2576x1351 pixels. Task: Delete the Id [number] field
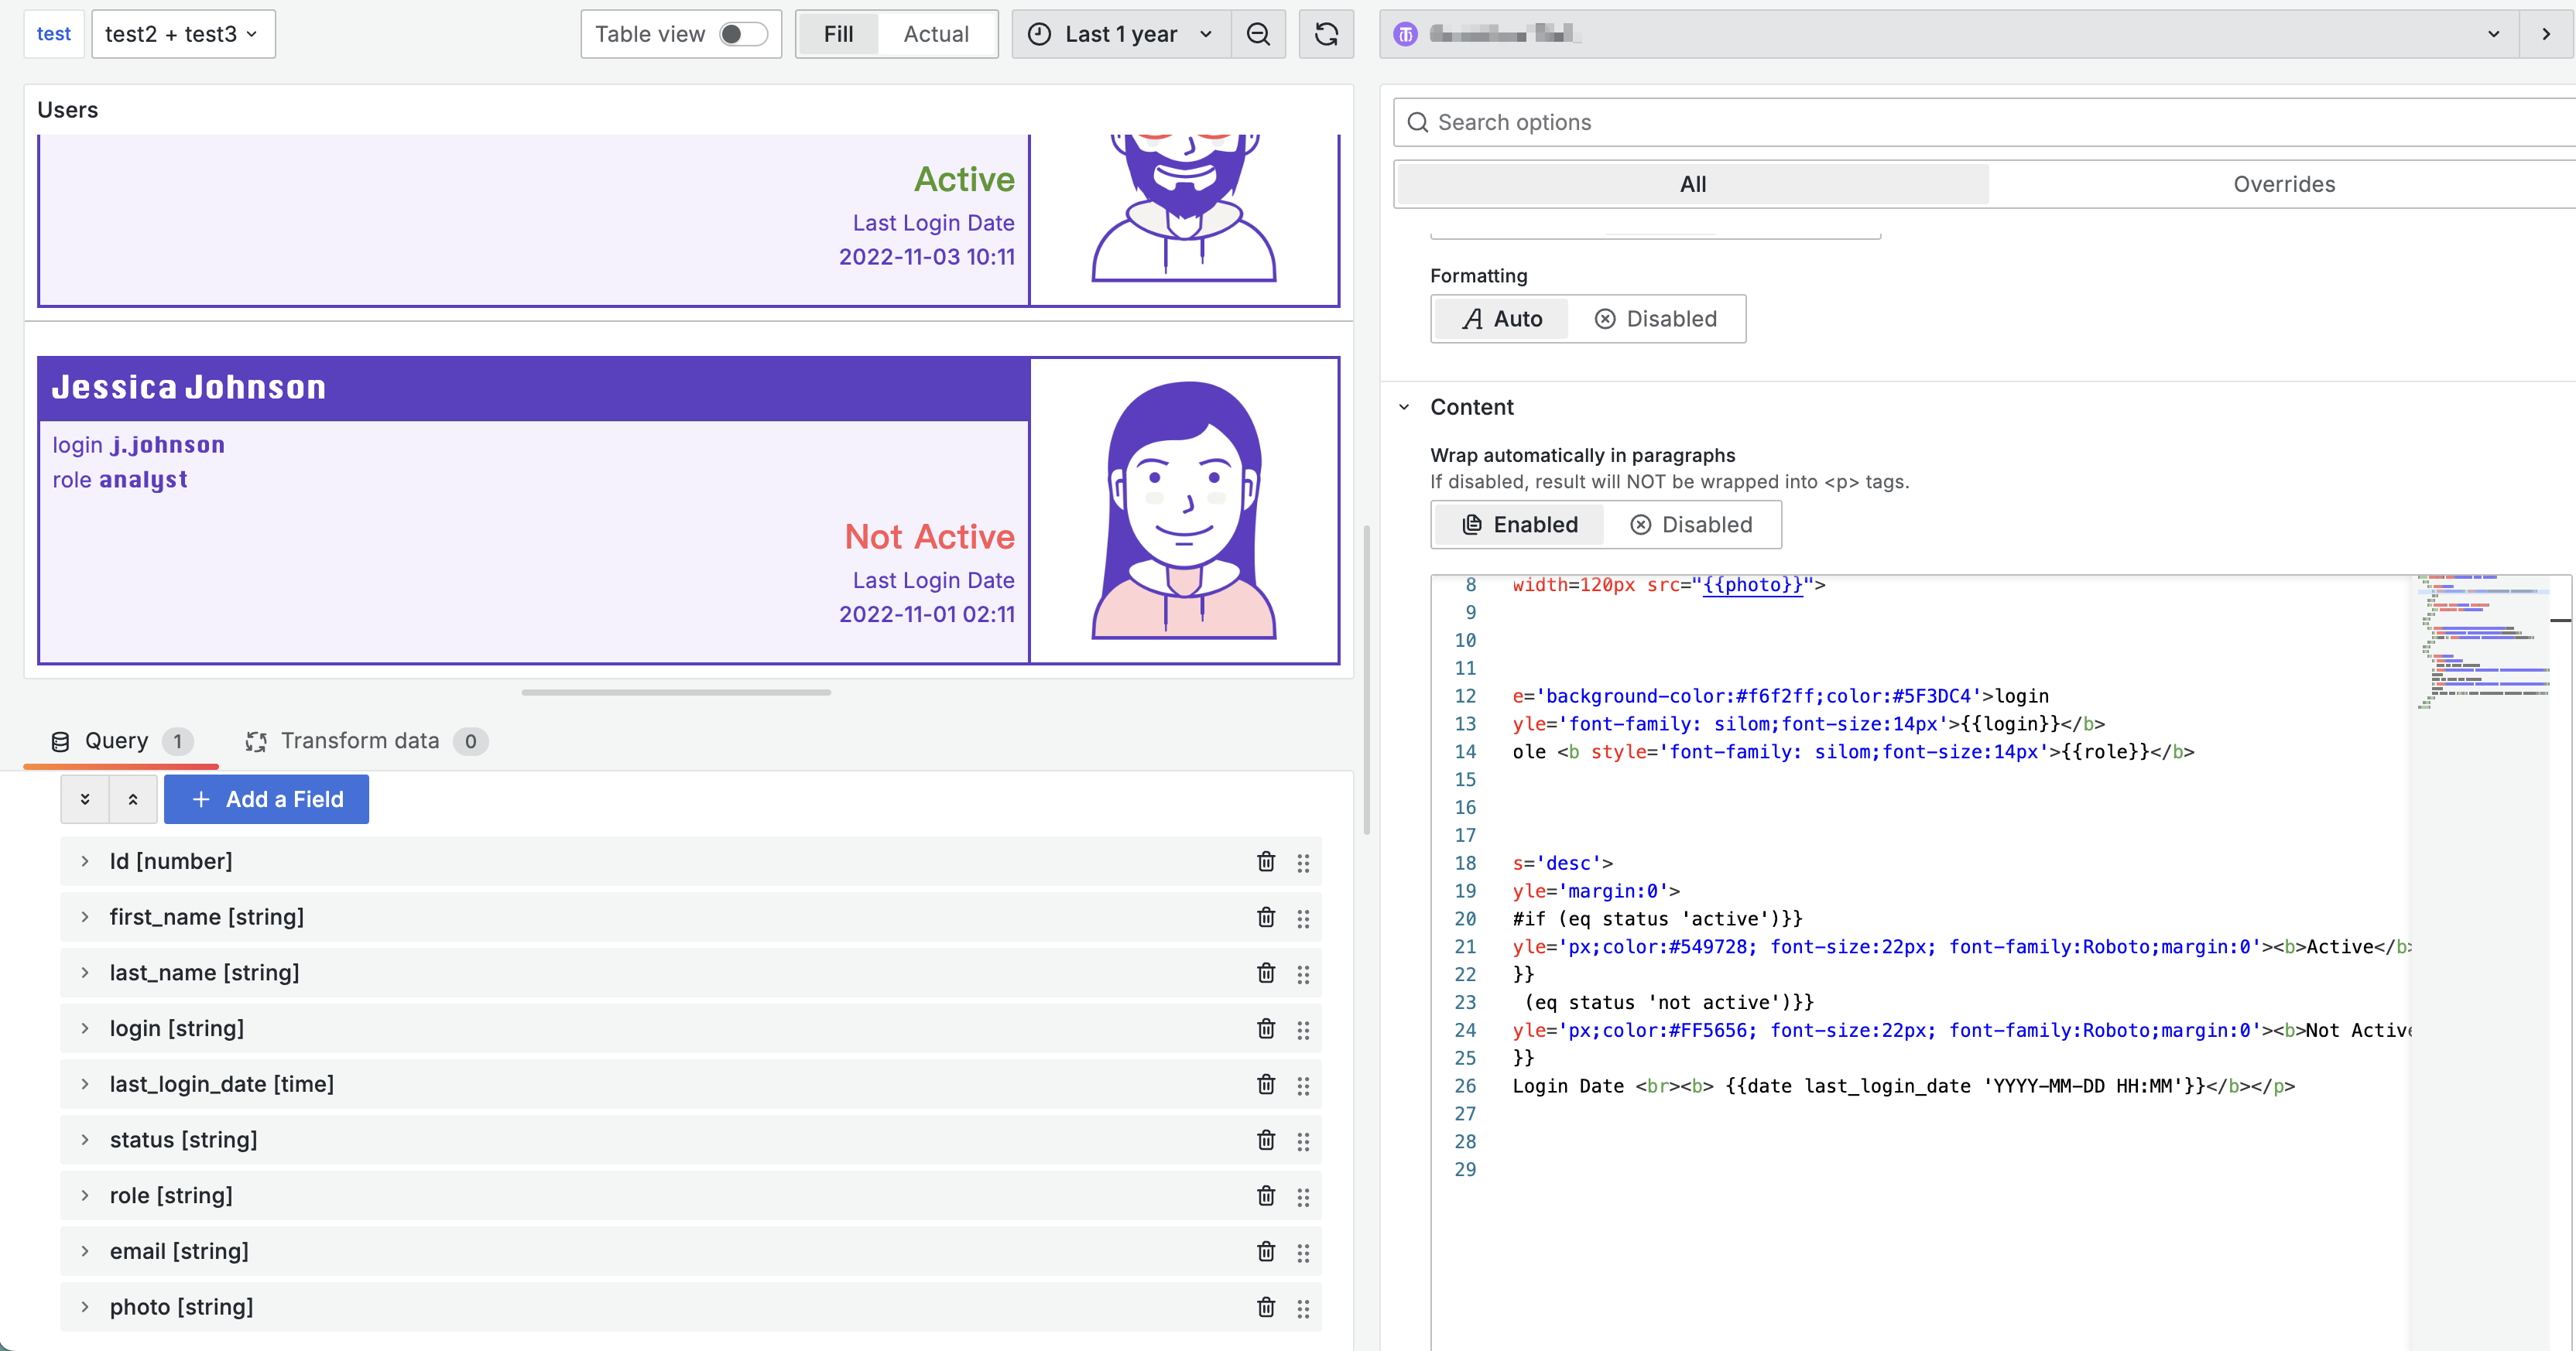[1266, 862]
